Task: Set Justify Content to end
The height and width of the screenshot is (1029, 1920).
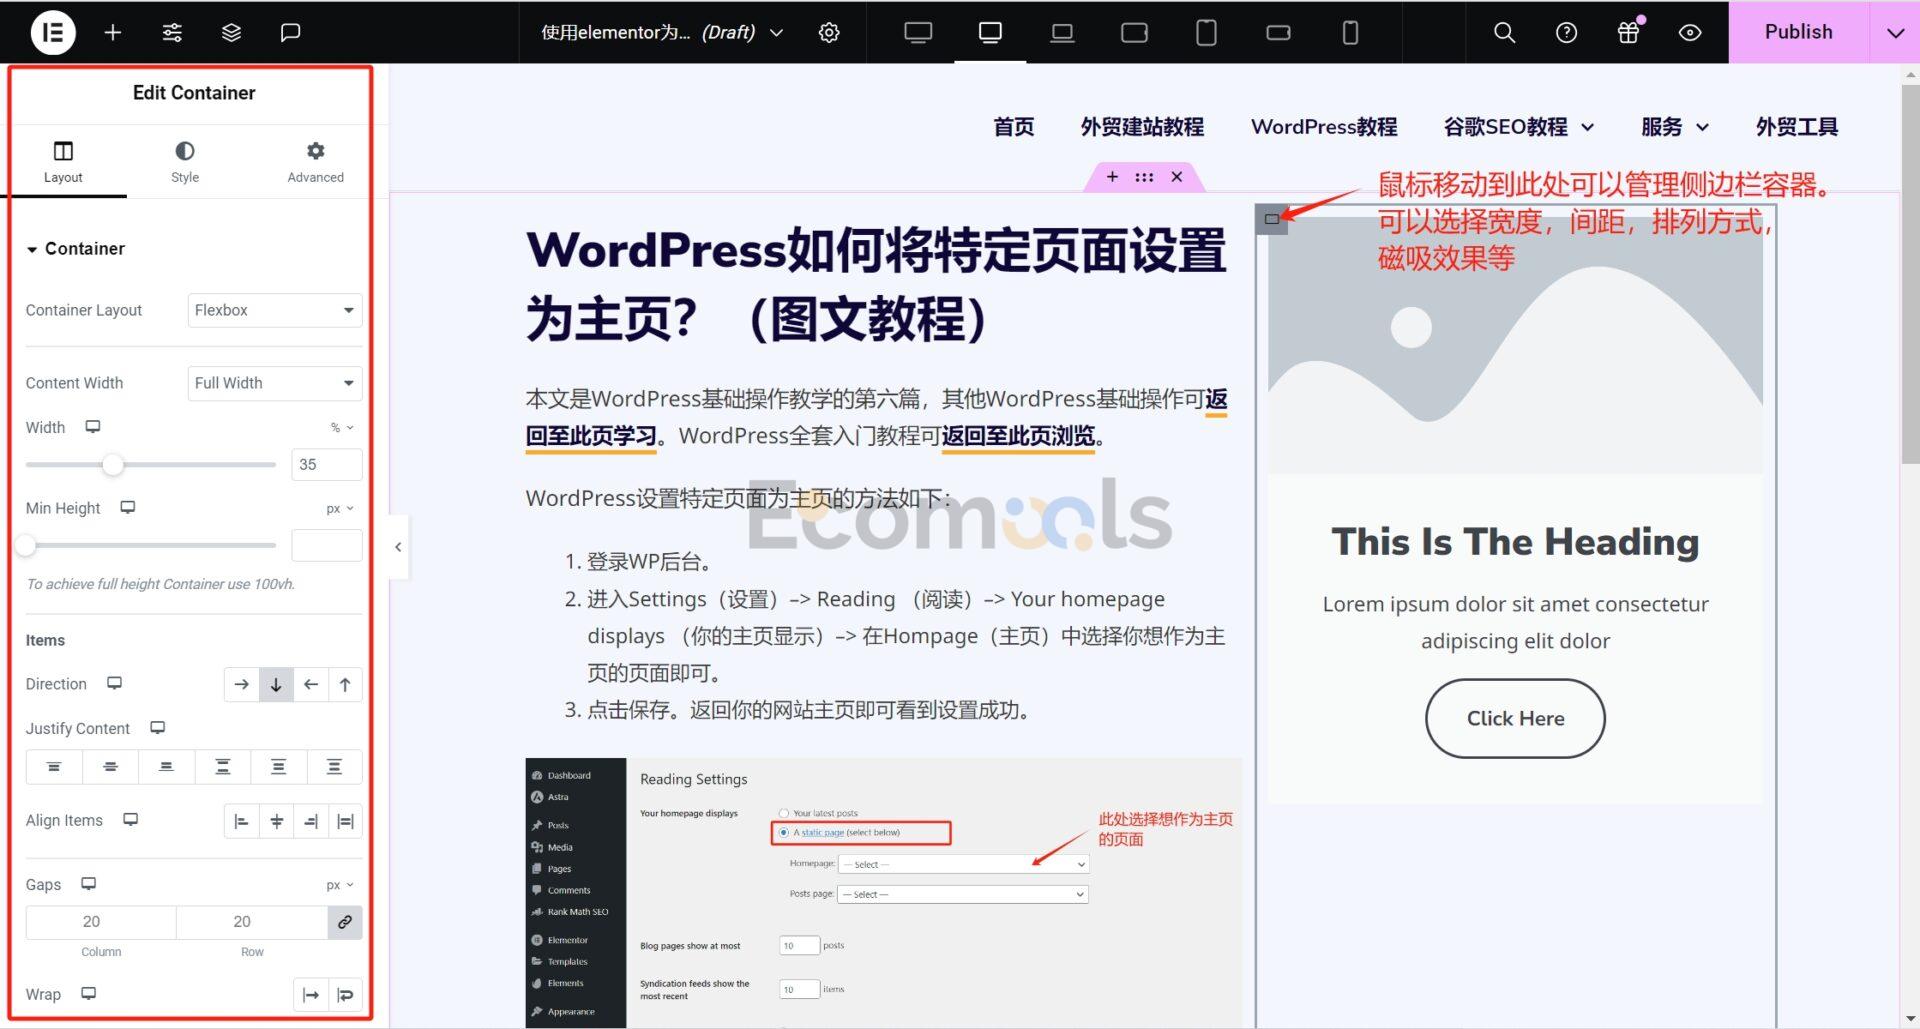Action: (166, 767)
